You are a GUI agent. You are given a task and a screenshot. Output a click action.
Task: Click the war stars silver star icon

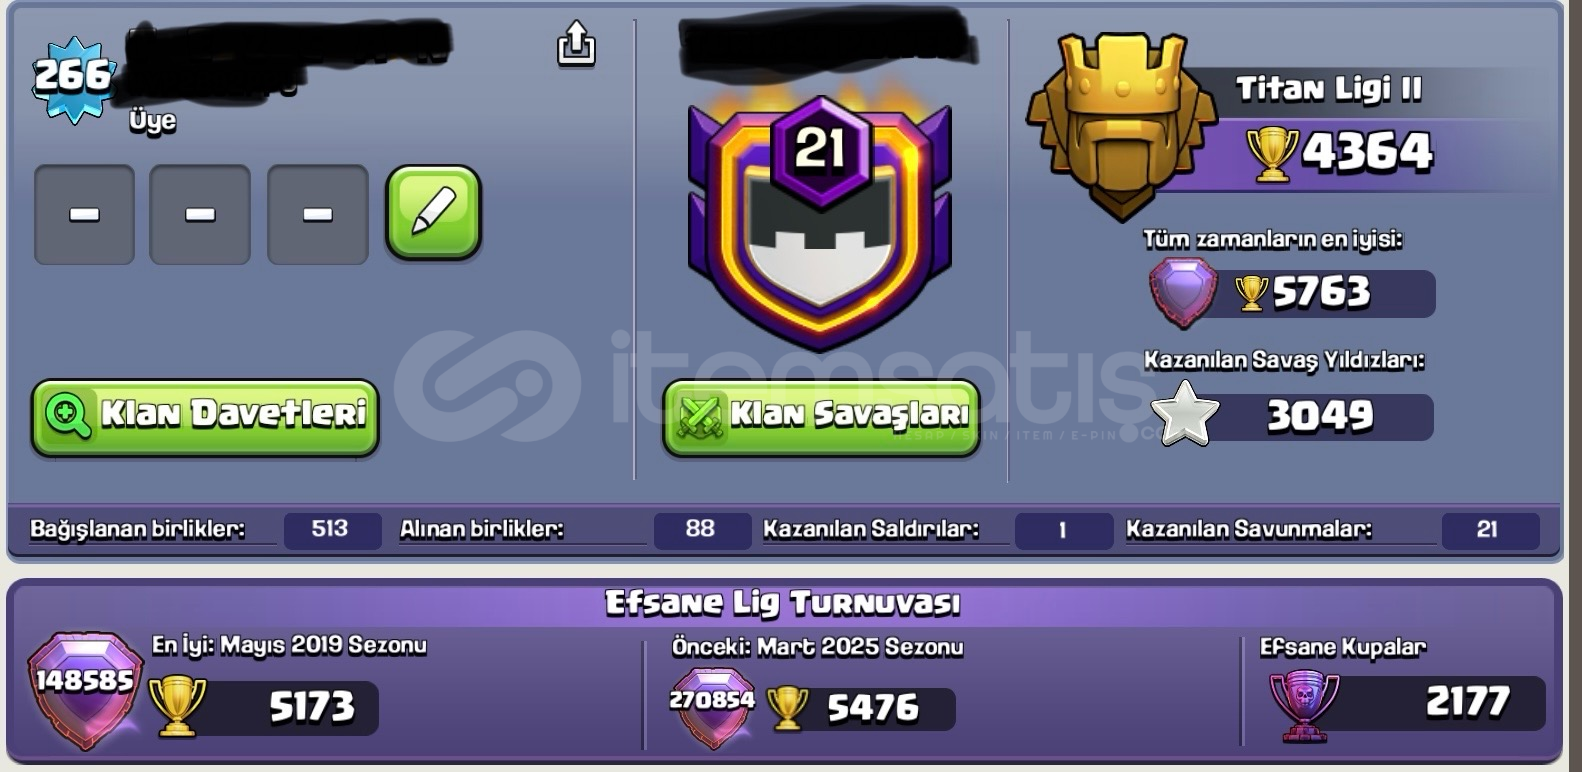point(1185,414)
